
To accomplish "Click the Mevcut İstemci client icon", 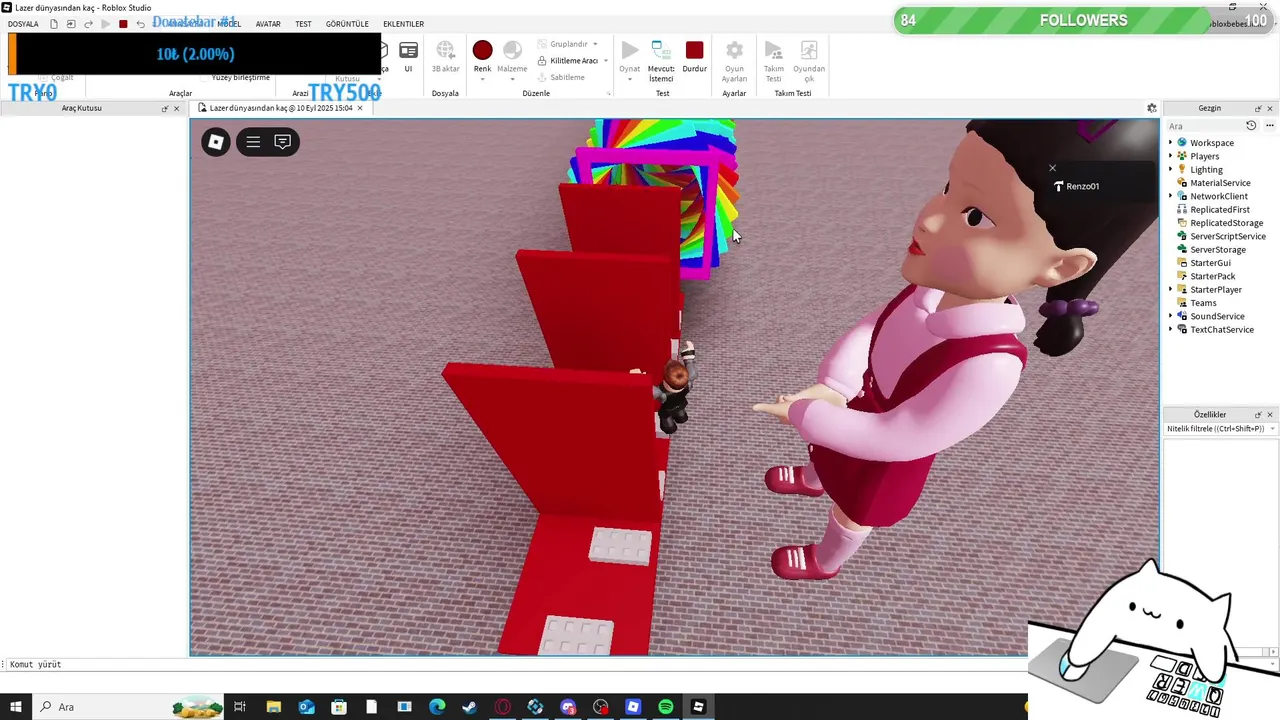I will coord(661,50).
